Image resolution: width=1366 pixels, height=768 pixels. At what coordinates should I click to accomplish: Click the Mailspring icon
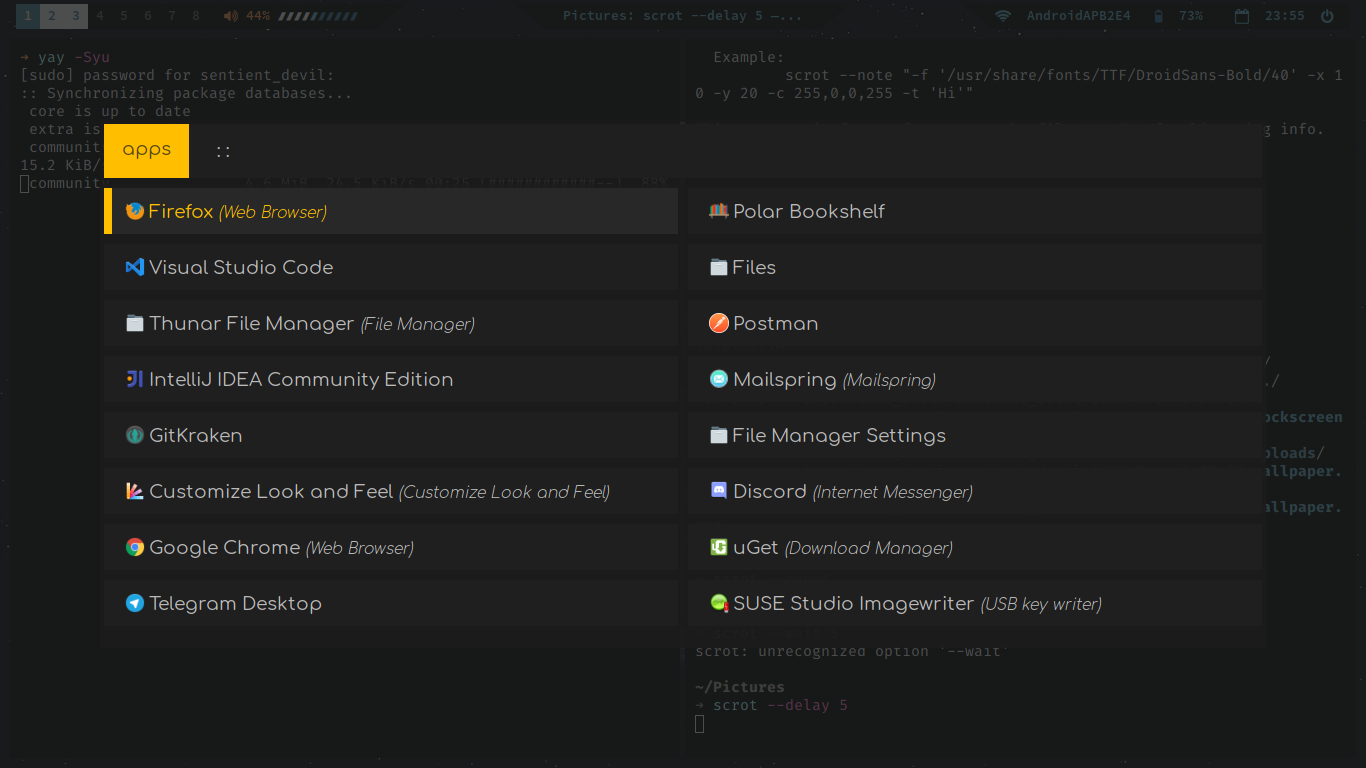pyautogui.click(x=718, y=379)
